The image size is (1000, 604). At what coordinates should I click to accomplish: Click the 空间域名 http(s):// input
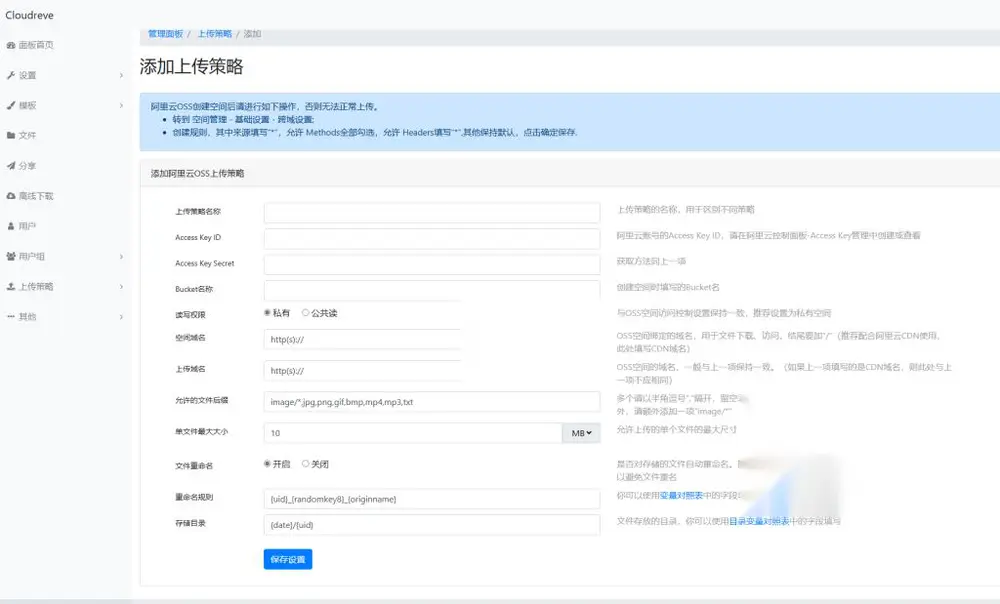tap(362, 339)
